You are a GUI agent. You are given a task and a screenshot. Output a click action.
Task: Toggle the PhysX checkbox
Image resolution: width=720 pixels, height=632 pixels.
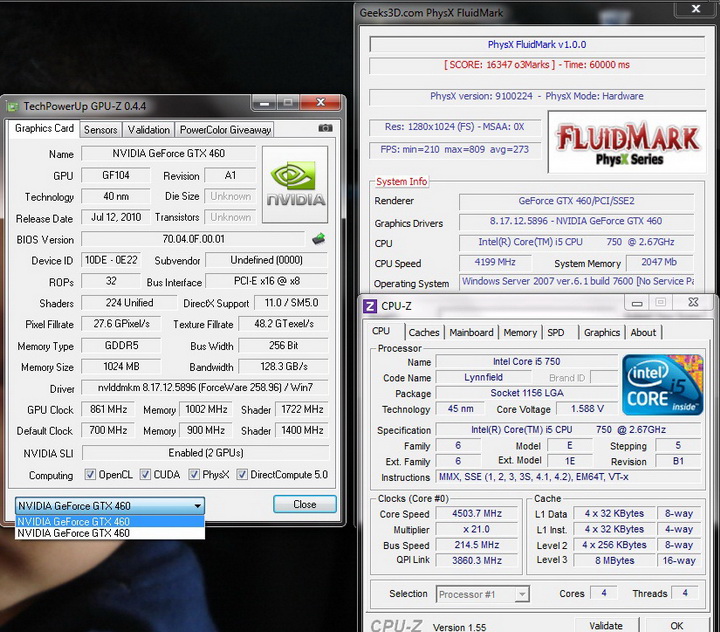coord(194,474)
